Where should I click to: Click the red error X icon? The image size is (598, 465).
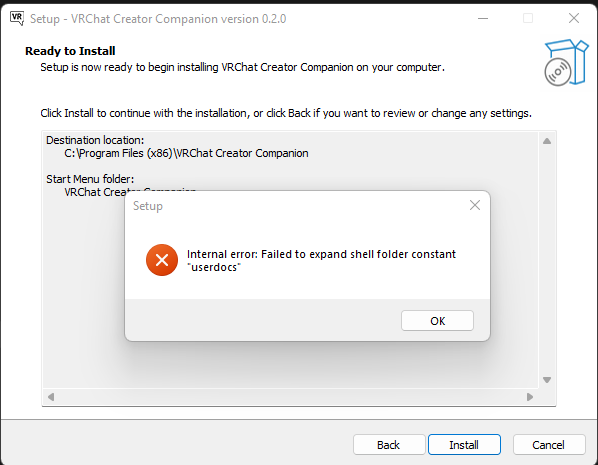pos(162,260)
